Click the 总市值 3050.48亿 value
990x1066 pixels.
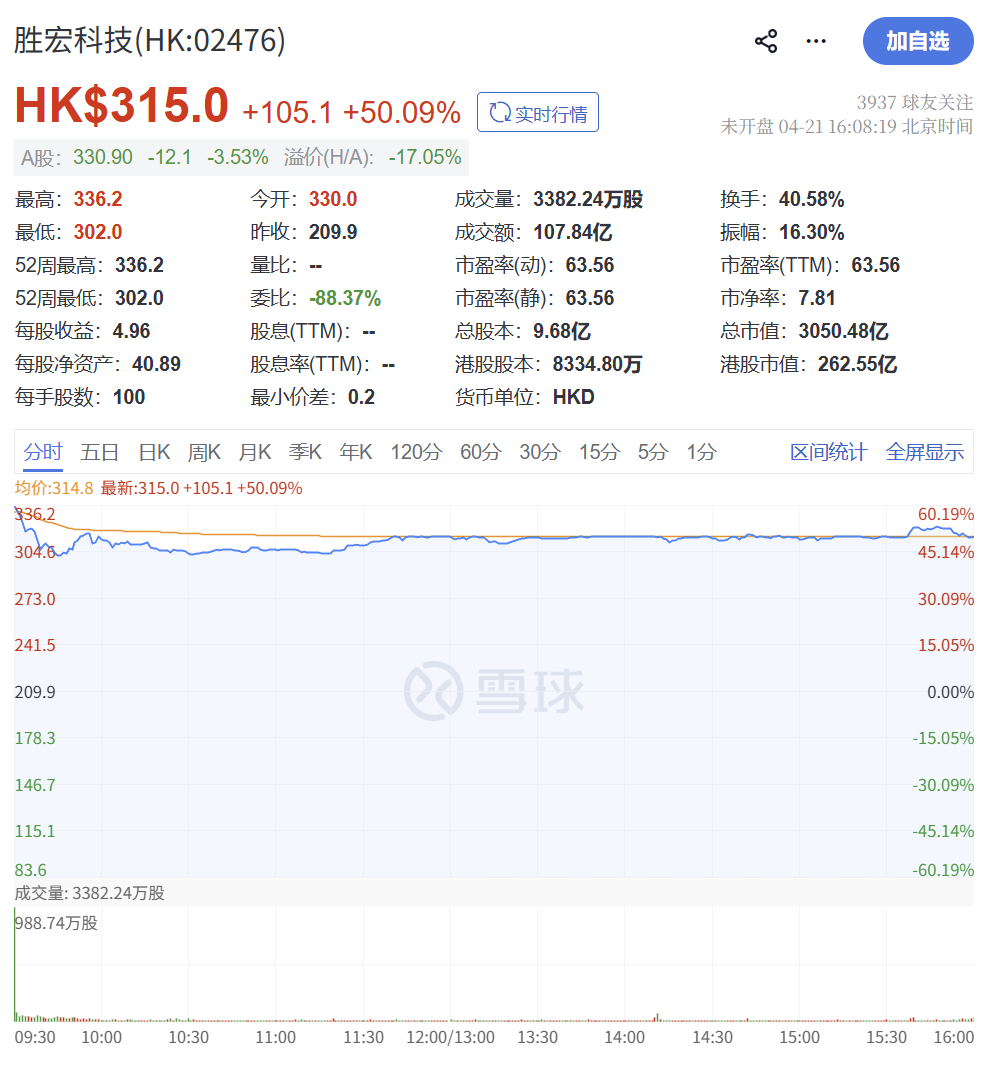tap(843, 331)
